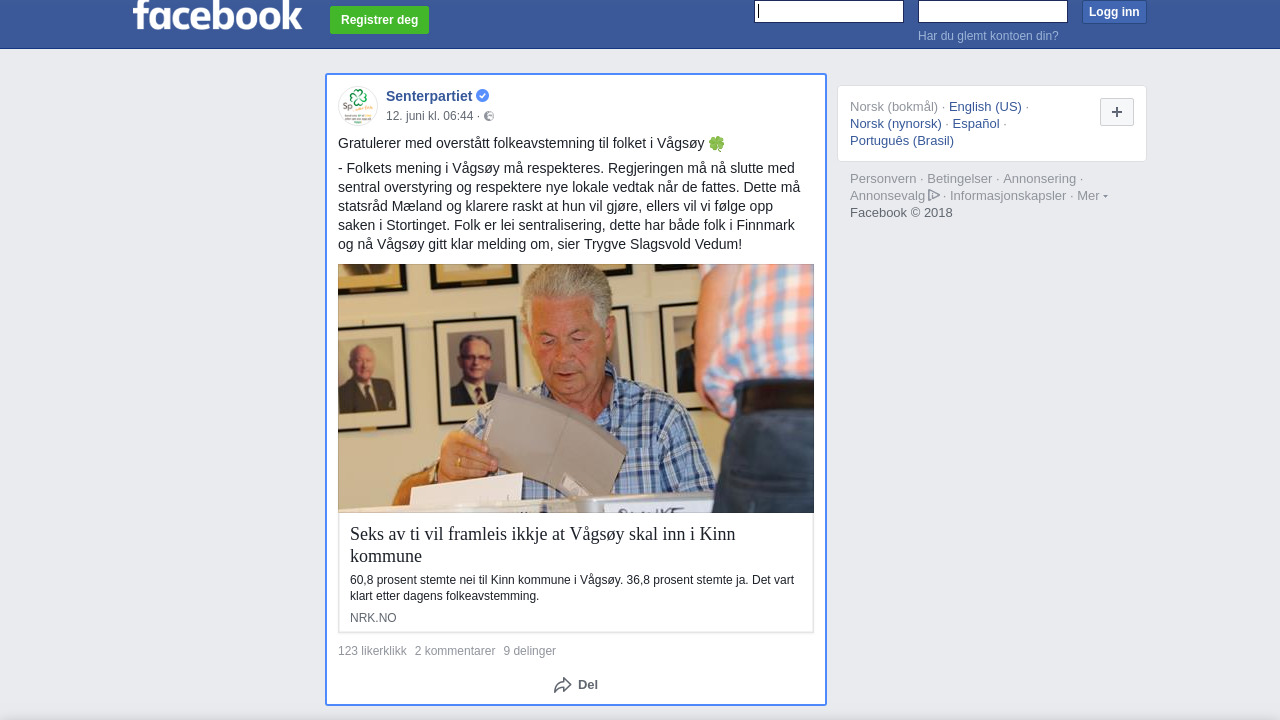Click the Logg inn button
The height and width of the screenshot is (720, 1280).
coord(1114,12)
